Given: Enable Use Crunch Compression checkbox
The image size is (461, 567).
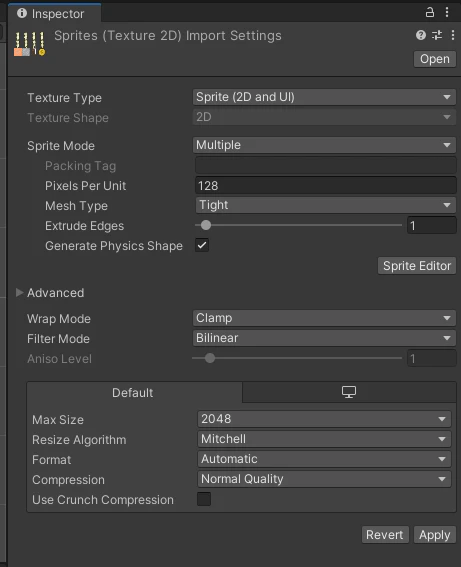Looking at the screenshot, I should tap(204, 499).
